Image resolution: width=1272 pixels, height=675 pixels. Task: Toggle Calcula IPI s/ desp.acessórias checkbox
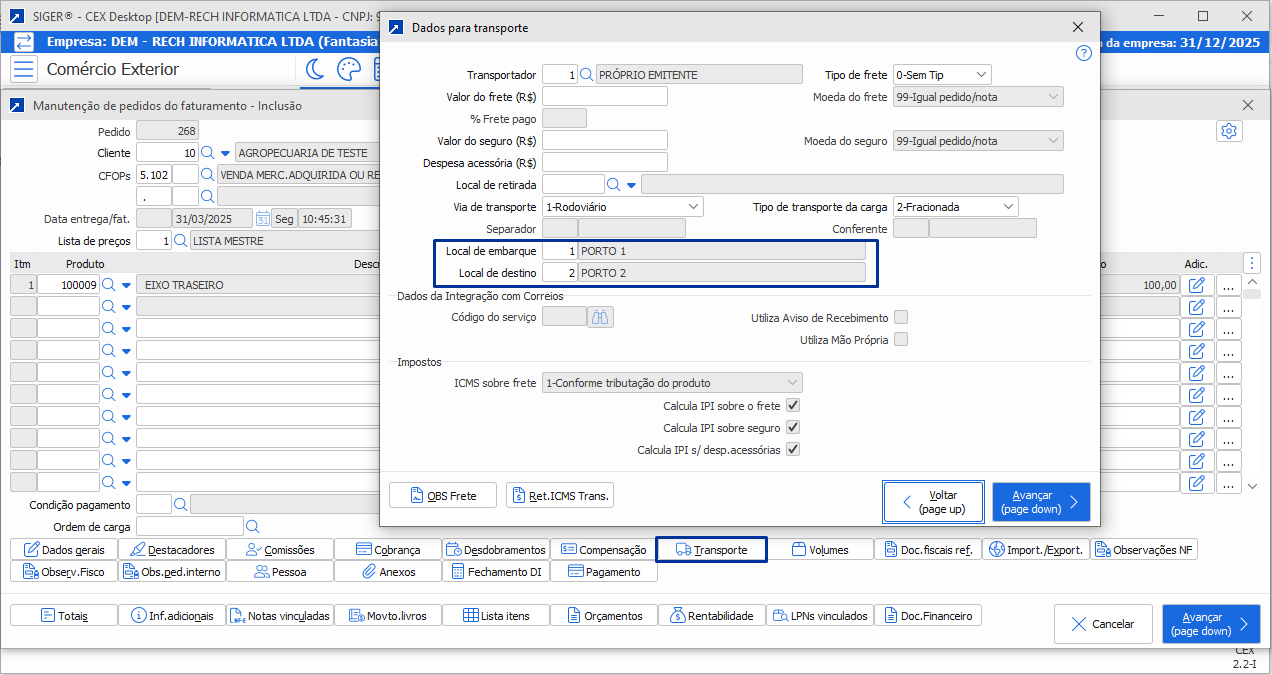coord(793,450)
